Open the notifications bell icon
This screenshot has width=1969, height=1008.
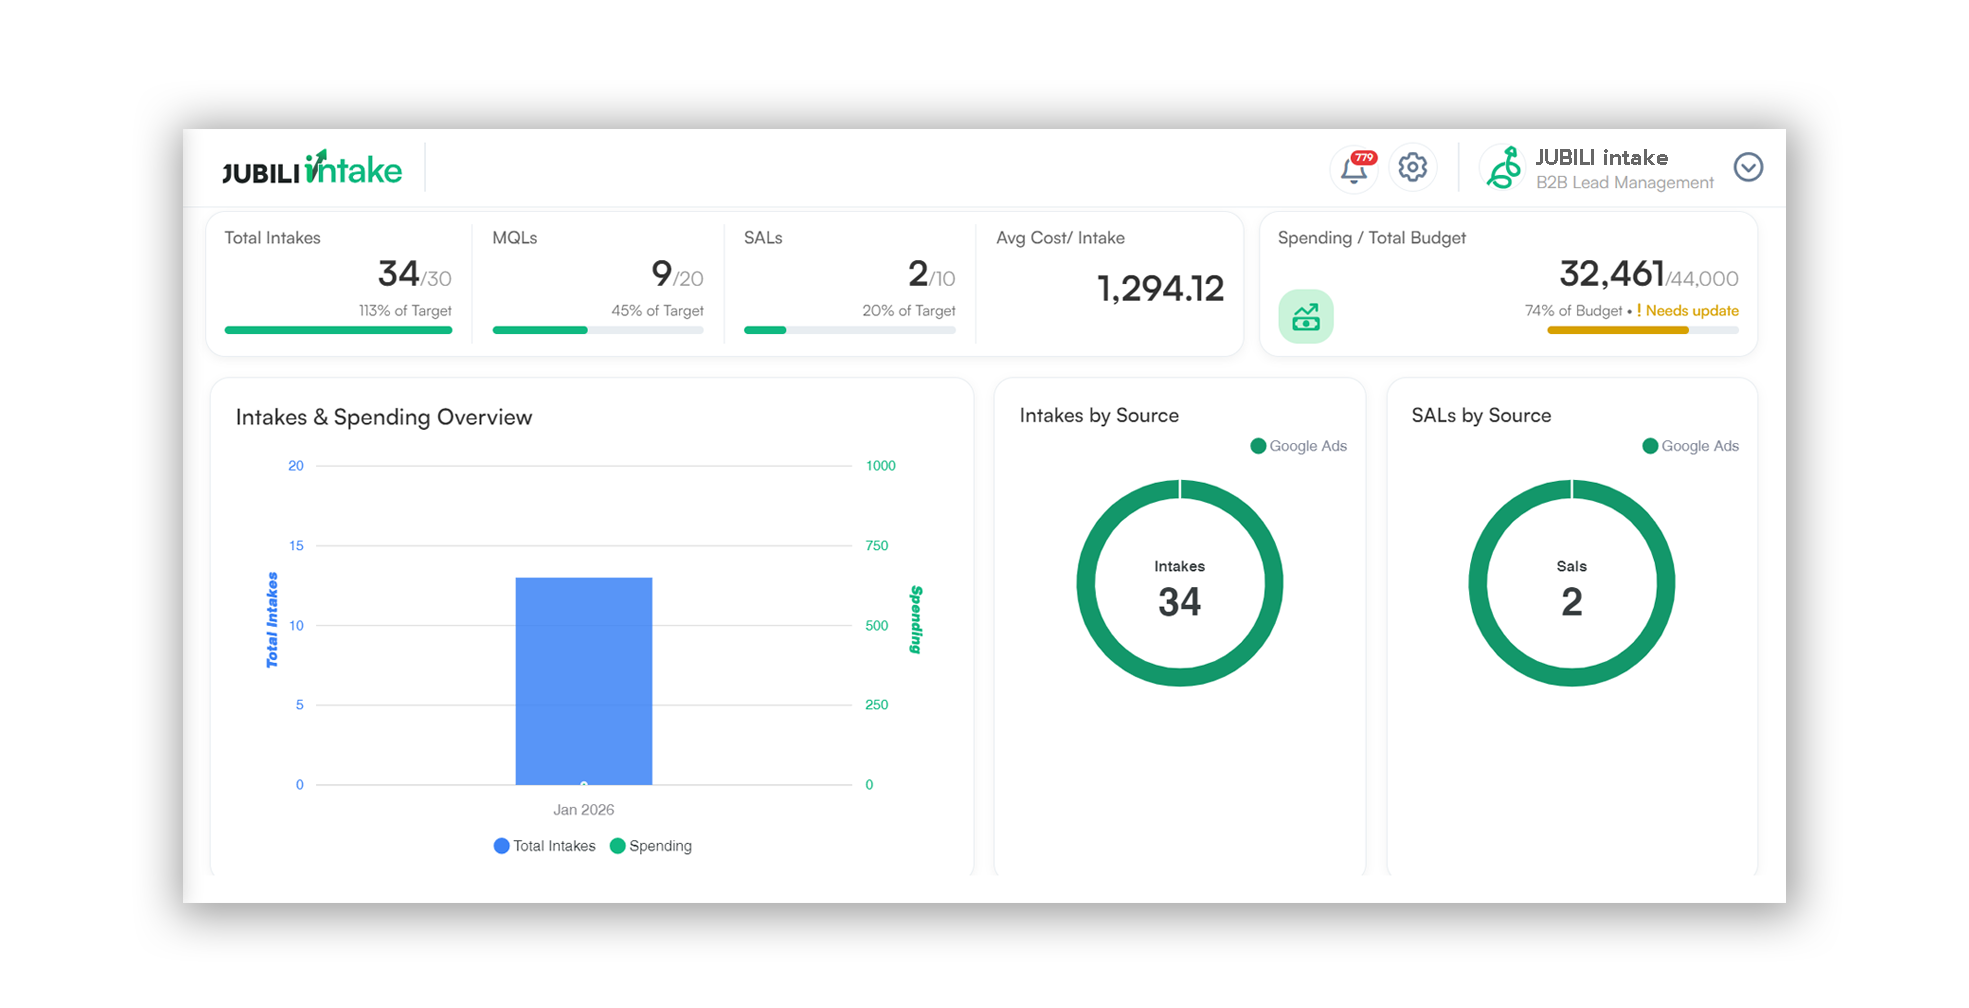[1353, 170]
